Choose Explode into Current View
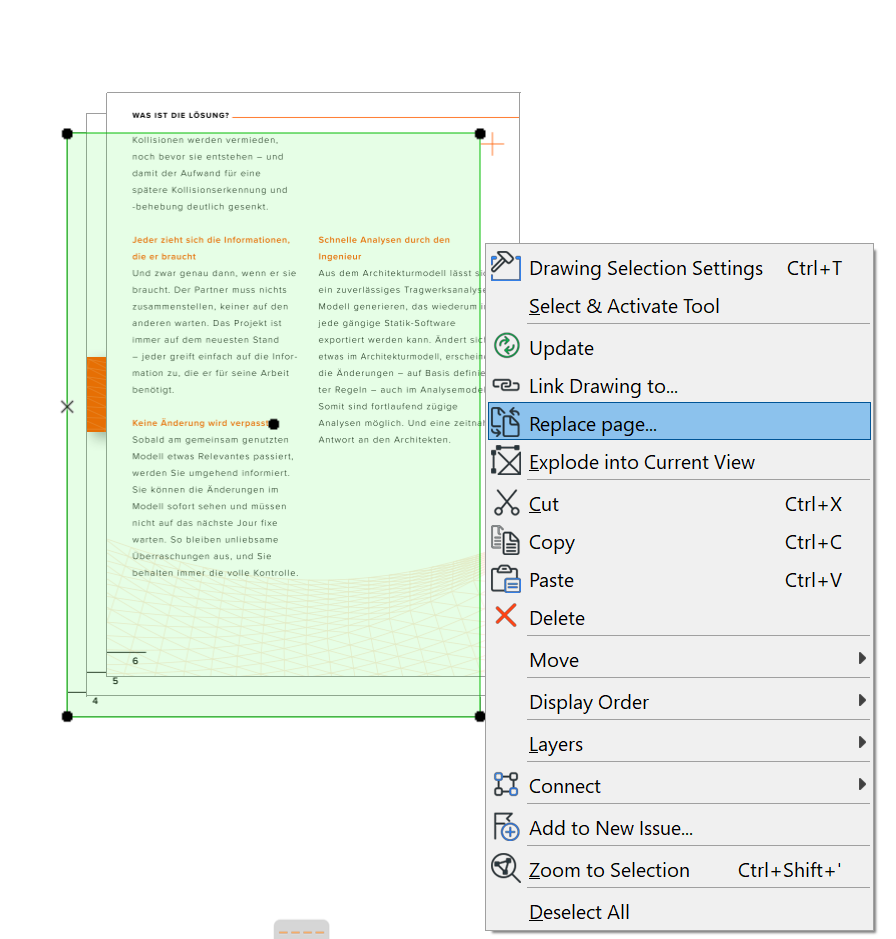The width and height of the screenshot is (896, 939). [679, 462]
